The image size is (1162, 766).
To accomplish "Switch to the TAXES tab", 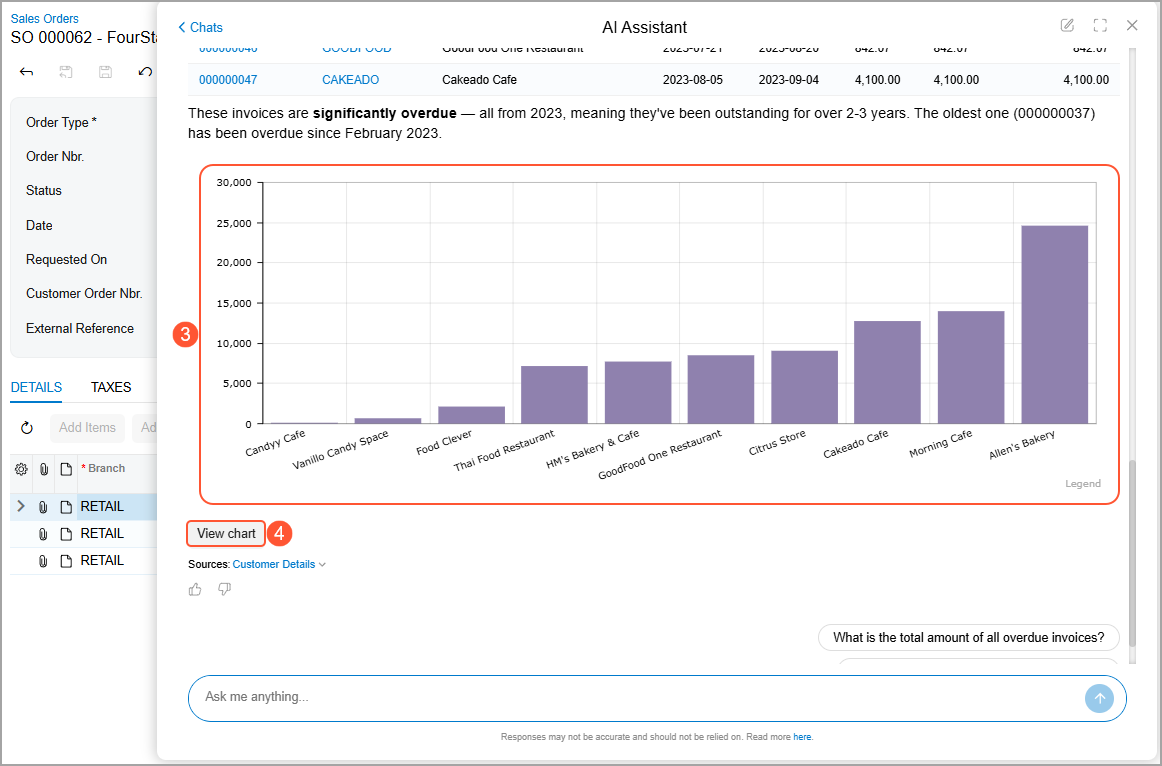I will click(111, 387).
